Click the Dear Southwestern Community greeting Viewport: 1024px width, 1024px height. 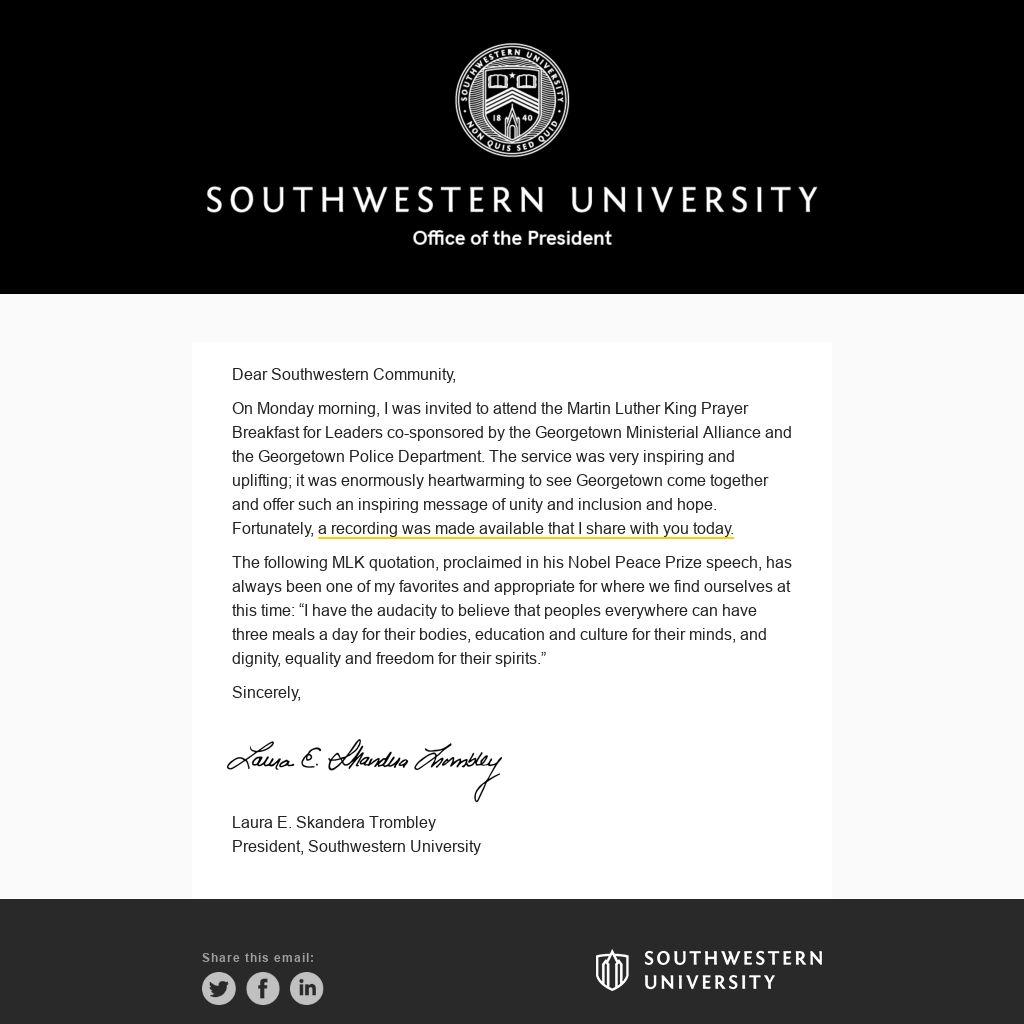click(344, 374)
